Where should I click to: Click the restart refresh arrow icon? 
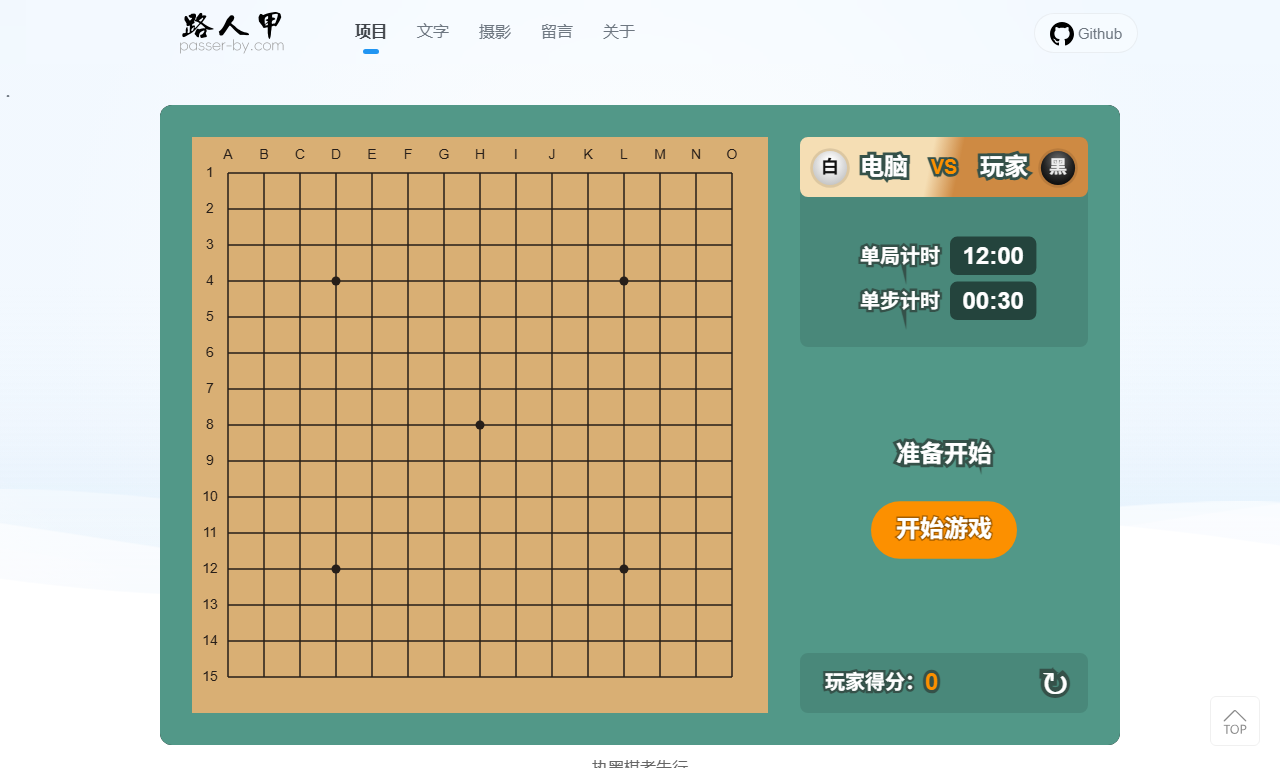click(x=1055, y=683)
